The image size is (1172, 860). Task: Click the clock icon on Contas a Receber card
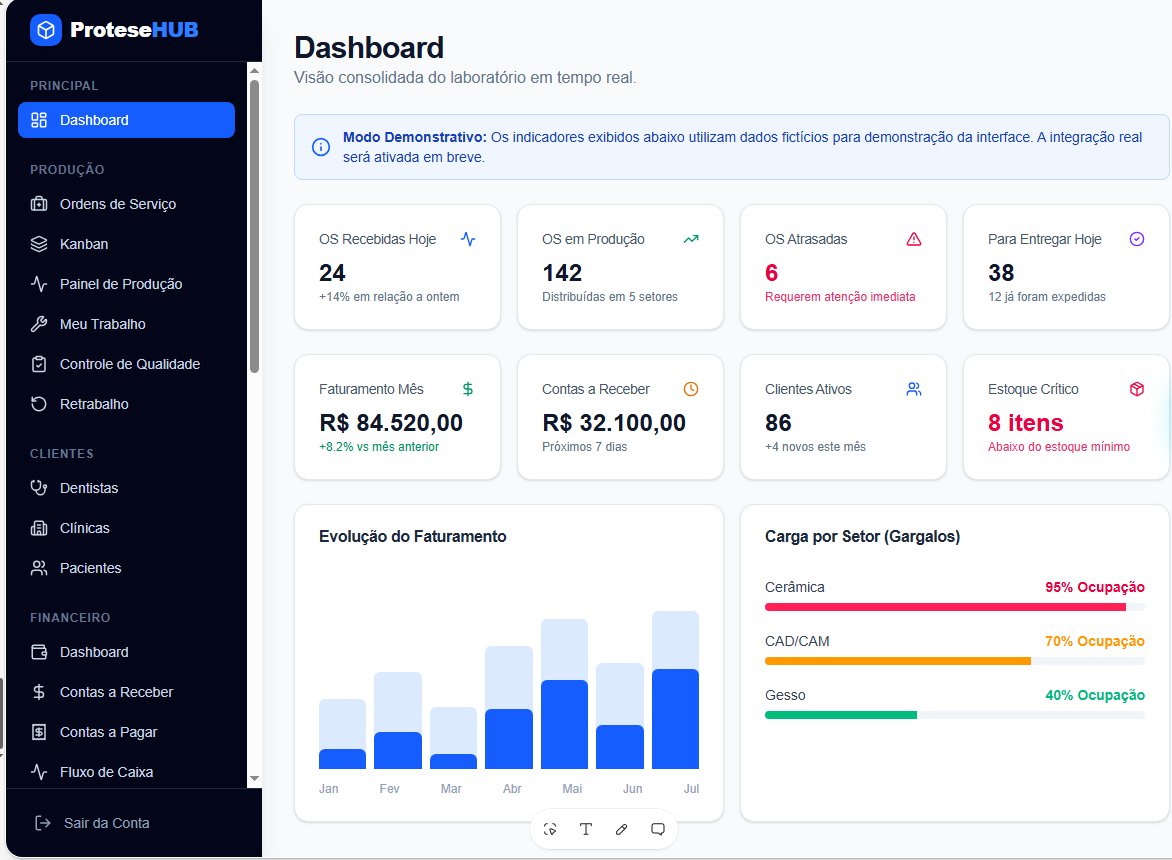[x=691, y=389]
